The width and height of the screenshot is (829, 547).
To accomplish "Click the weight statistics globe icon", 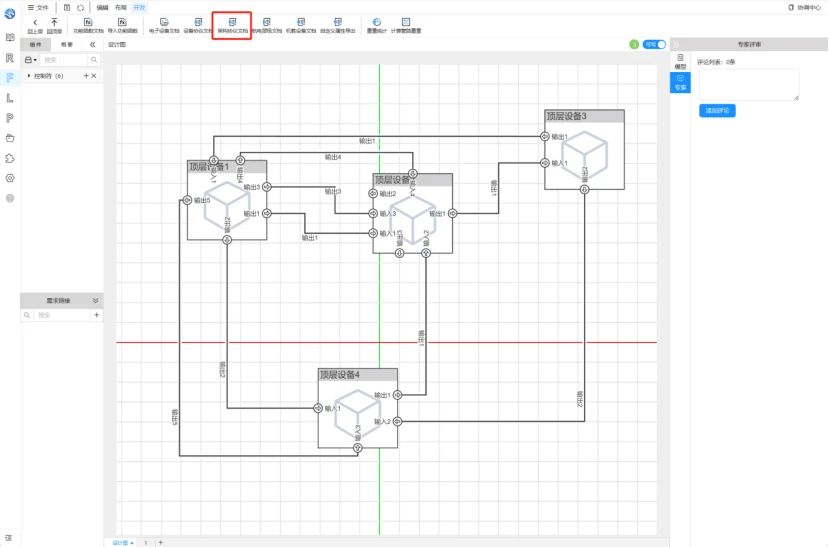I will coord(376,22).
